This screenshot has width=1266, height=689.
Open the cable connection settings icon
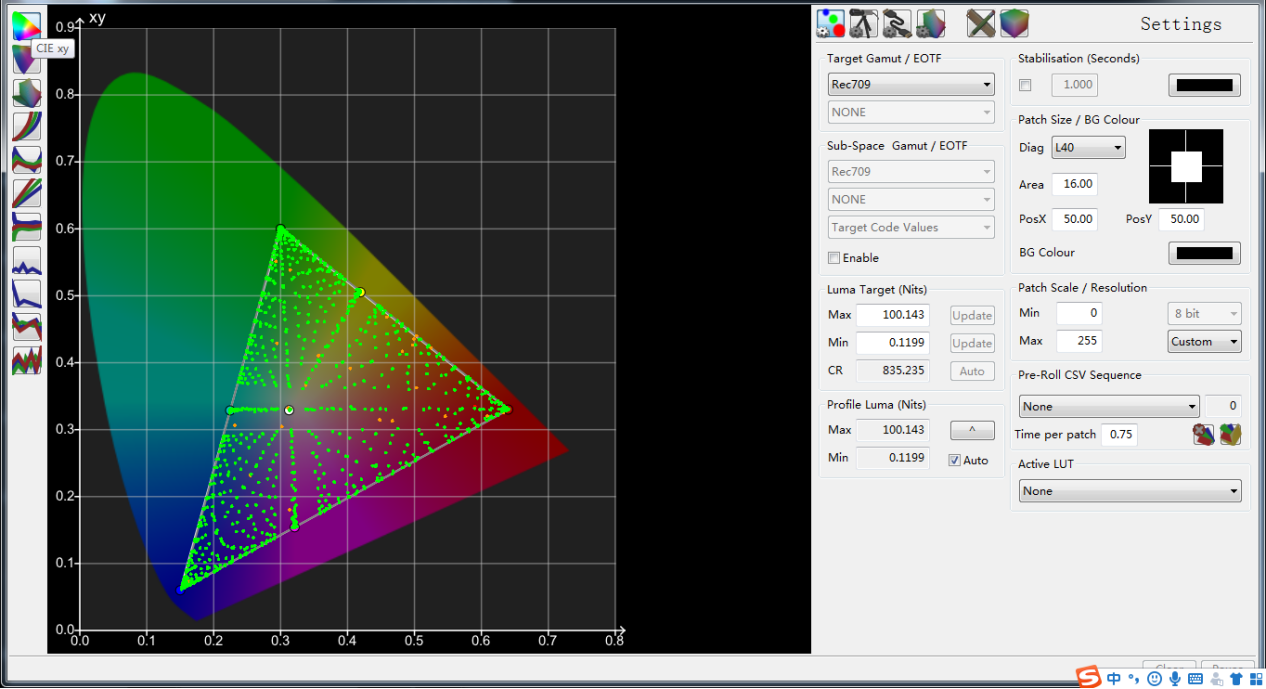[x=897, y=23]
